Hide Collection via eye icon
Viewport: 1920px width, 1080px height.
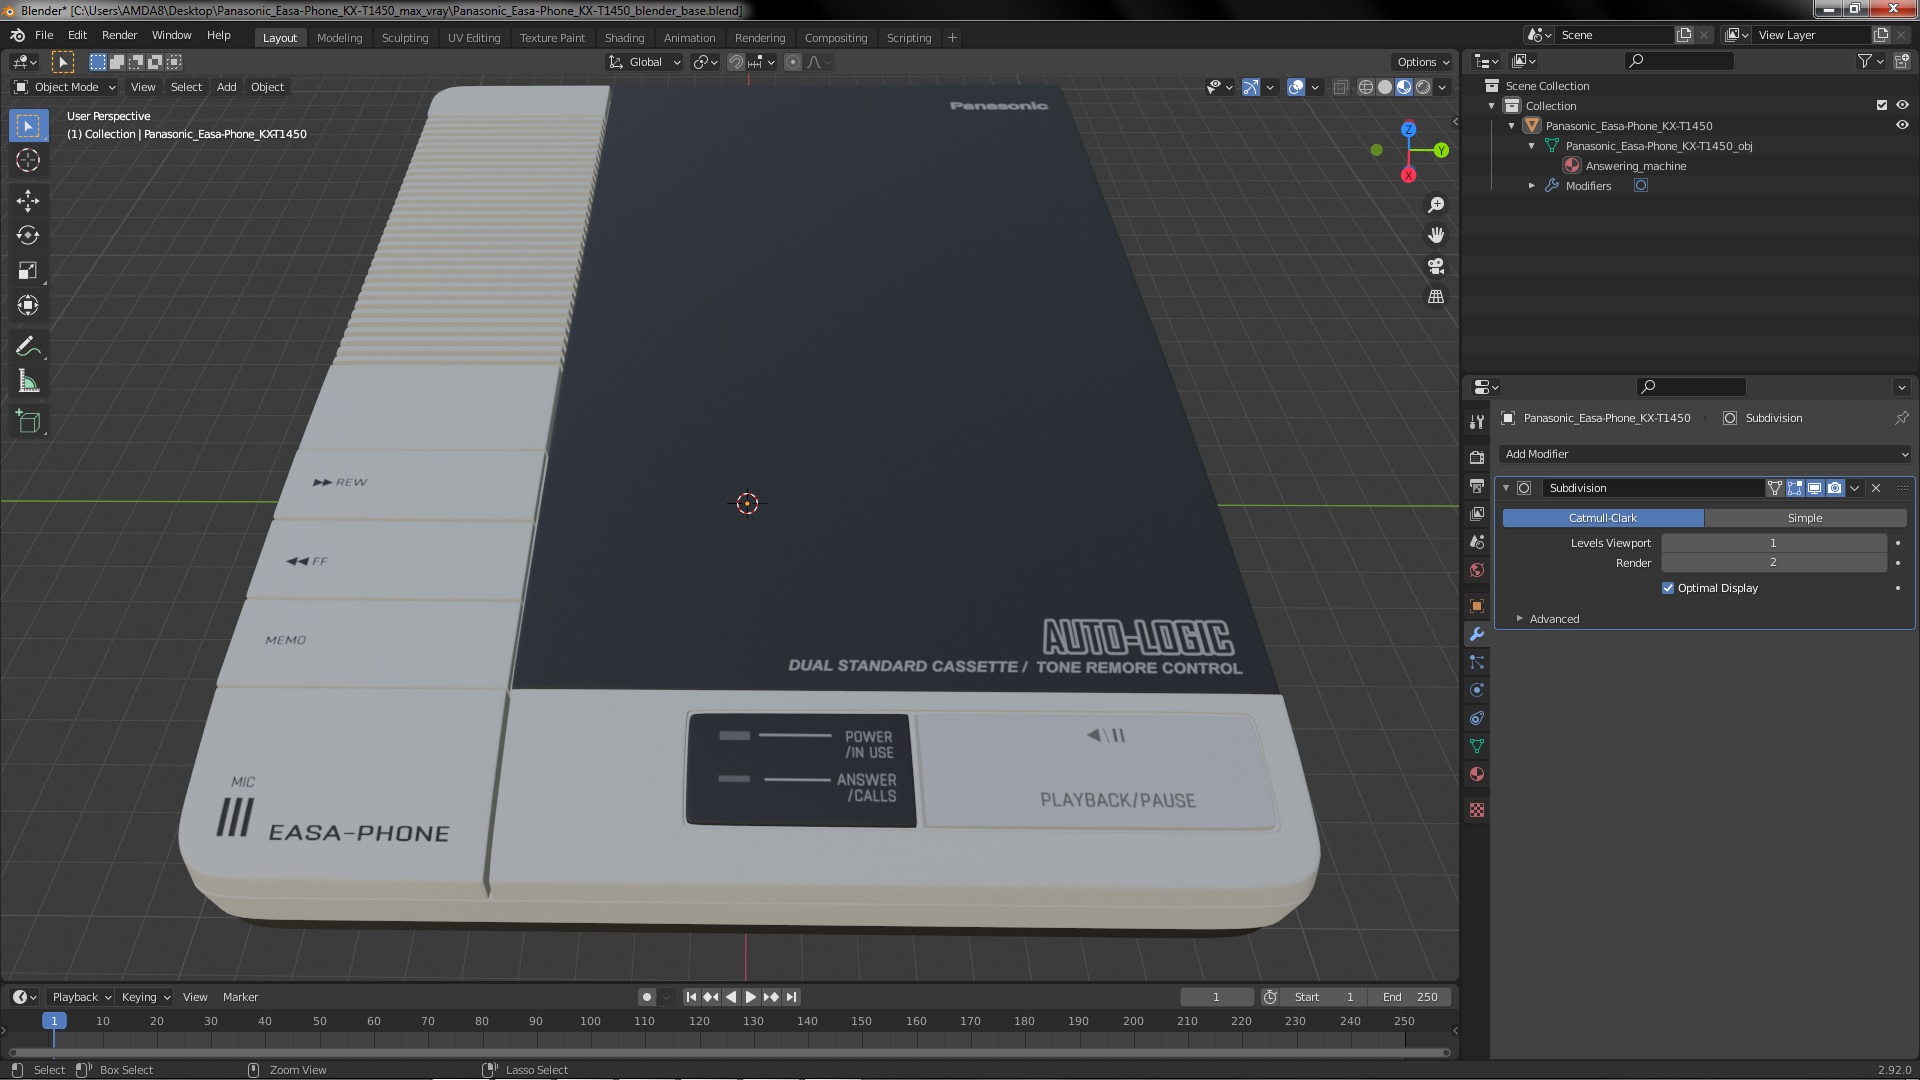click(1902, 105)
